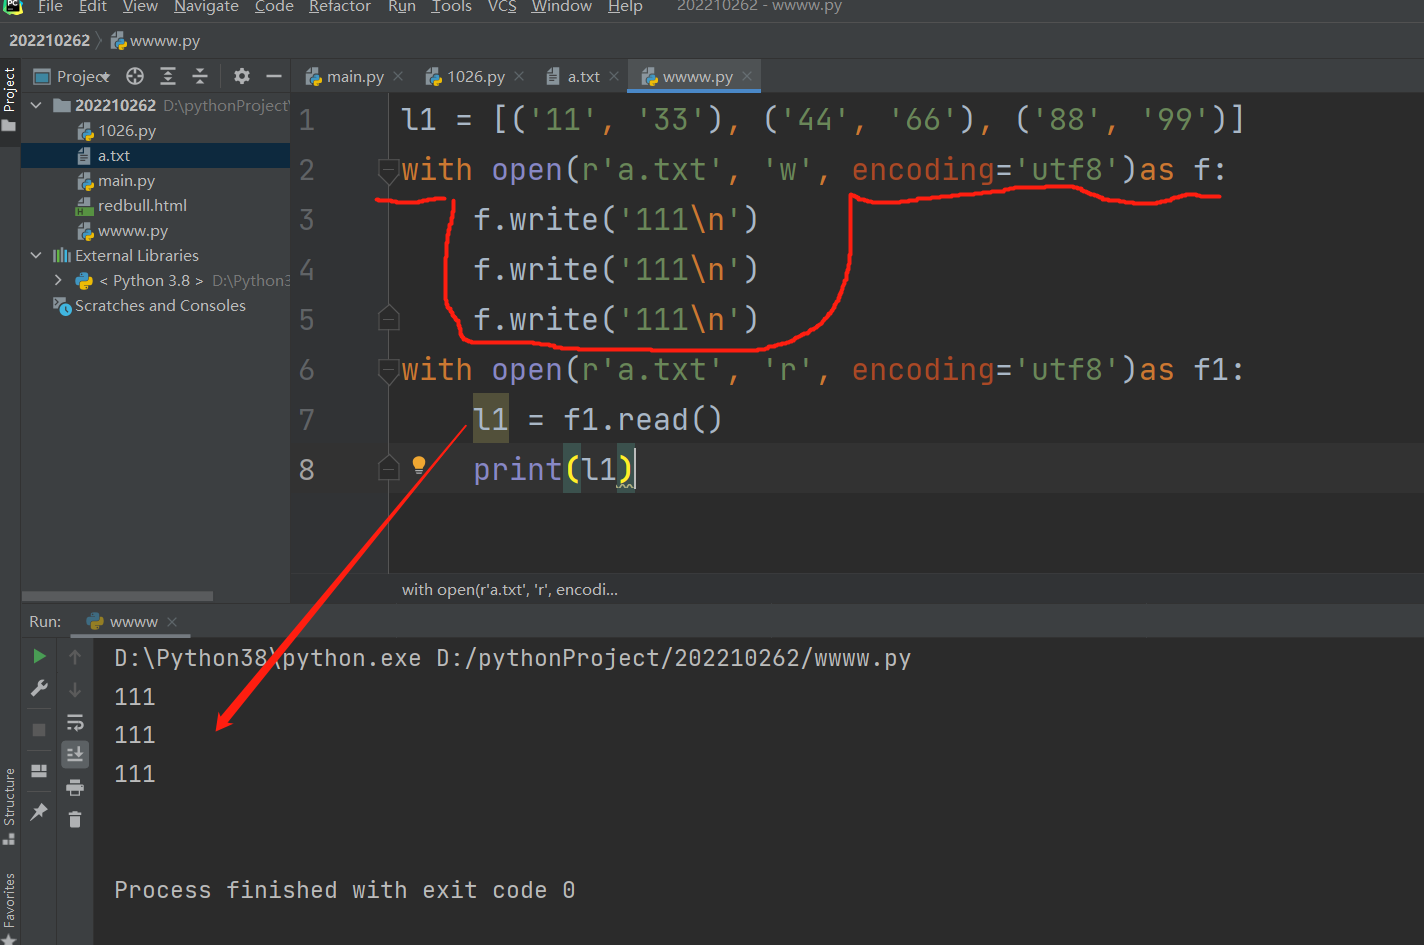This screenshot has height=945, width=1424.
Task: Open the VCS menu
Action: click(x=502, y=7)
